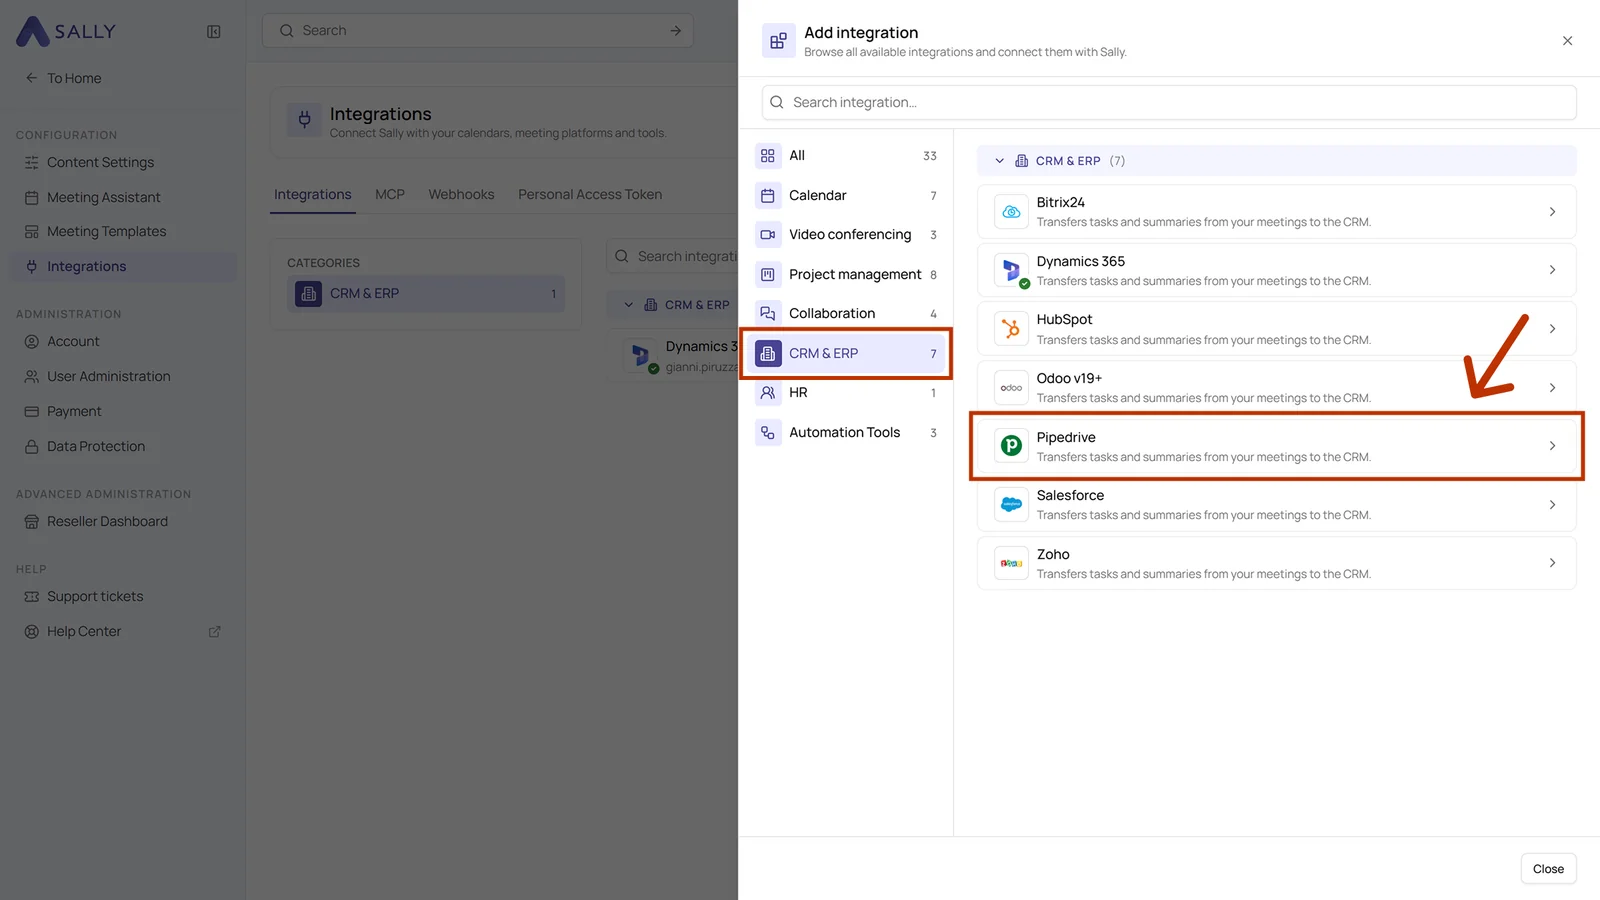Image resolution: width=1600 pixels, height=900 pixels.
Task: Select CRM & ERP category in background page
Action: pyautogui.click(x=426, y=293)
